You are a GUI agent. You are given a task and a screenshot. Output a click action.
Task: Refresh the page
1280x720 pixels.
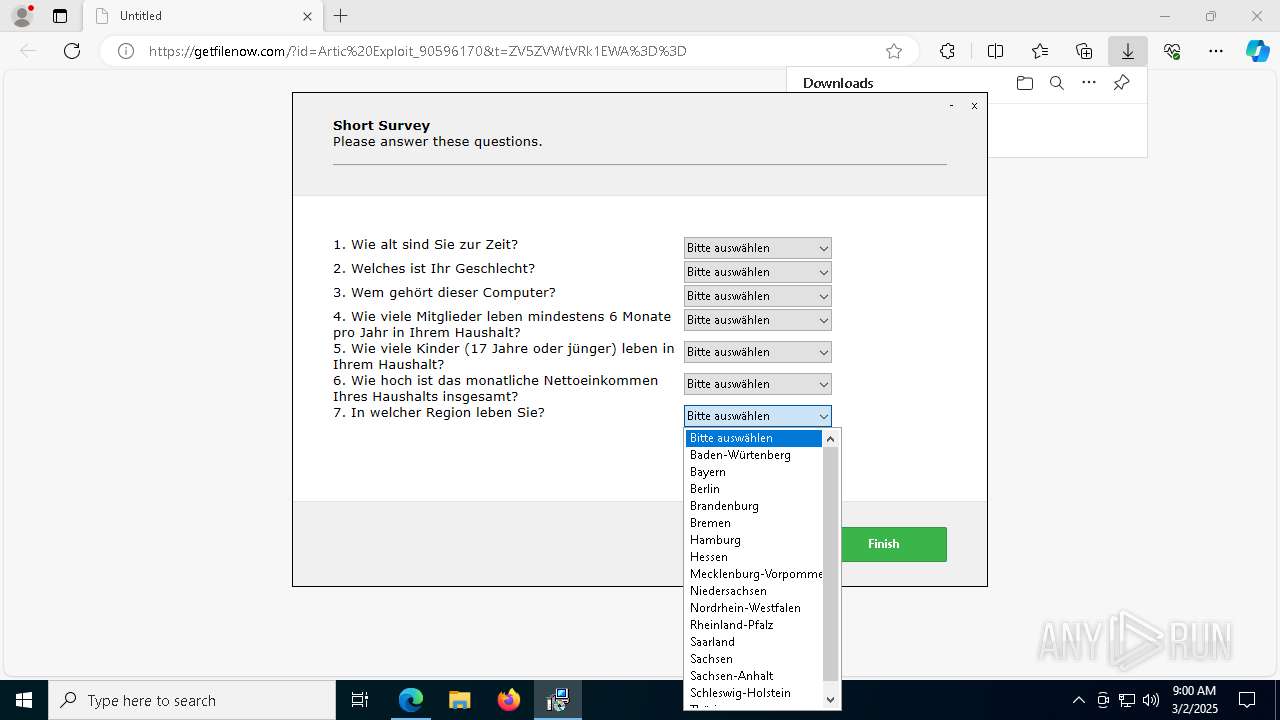coord(72,51)
